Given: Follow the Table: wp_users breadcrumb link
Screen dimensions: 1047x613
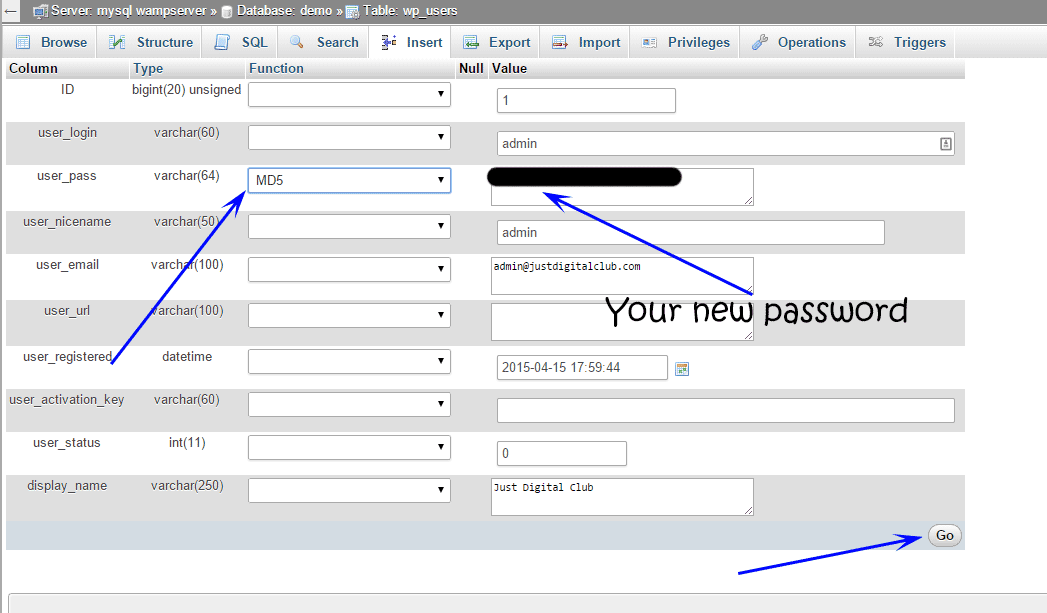Looking at the screenshot, I should click(410, 11).
